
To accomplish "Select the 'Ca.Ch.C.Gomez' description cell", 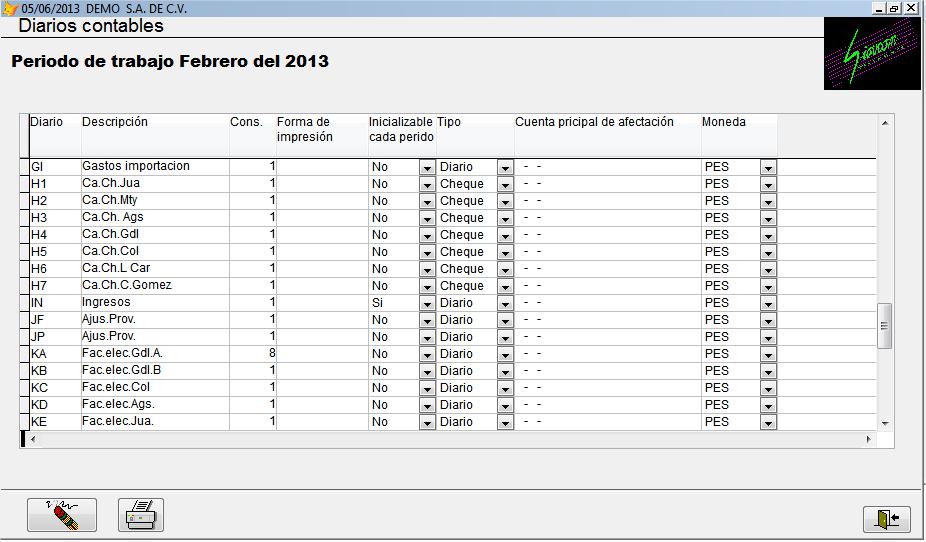I will click(155, 286).
